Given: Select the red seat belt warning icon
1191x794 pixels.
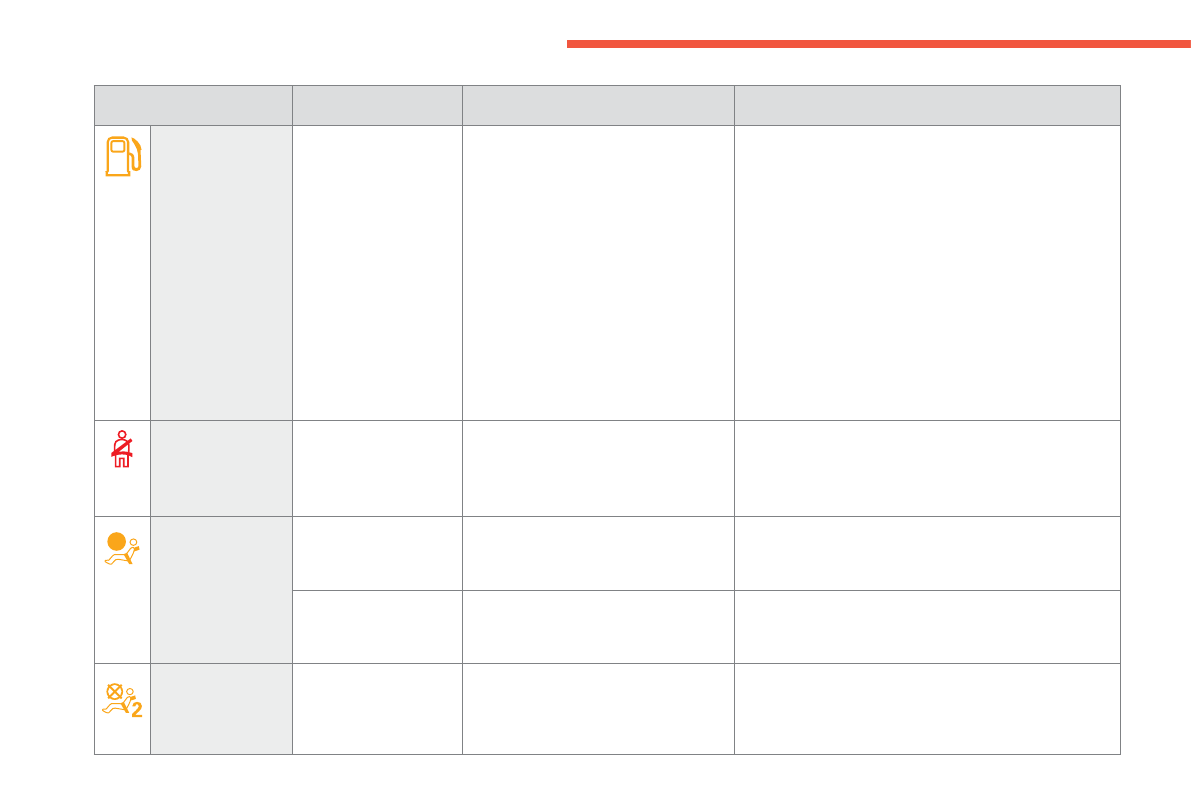Looking at the screenshot, I should pos(122,449).
